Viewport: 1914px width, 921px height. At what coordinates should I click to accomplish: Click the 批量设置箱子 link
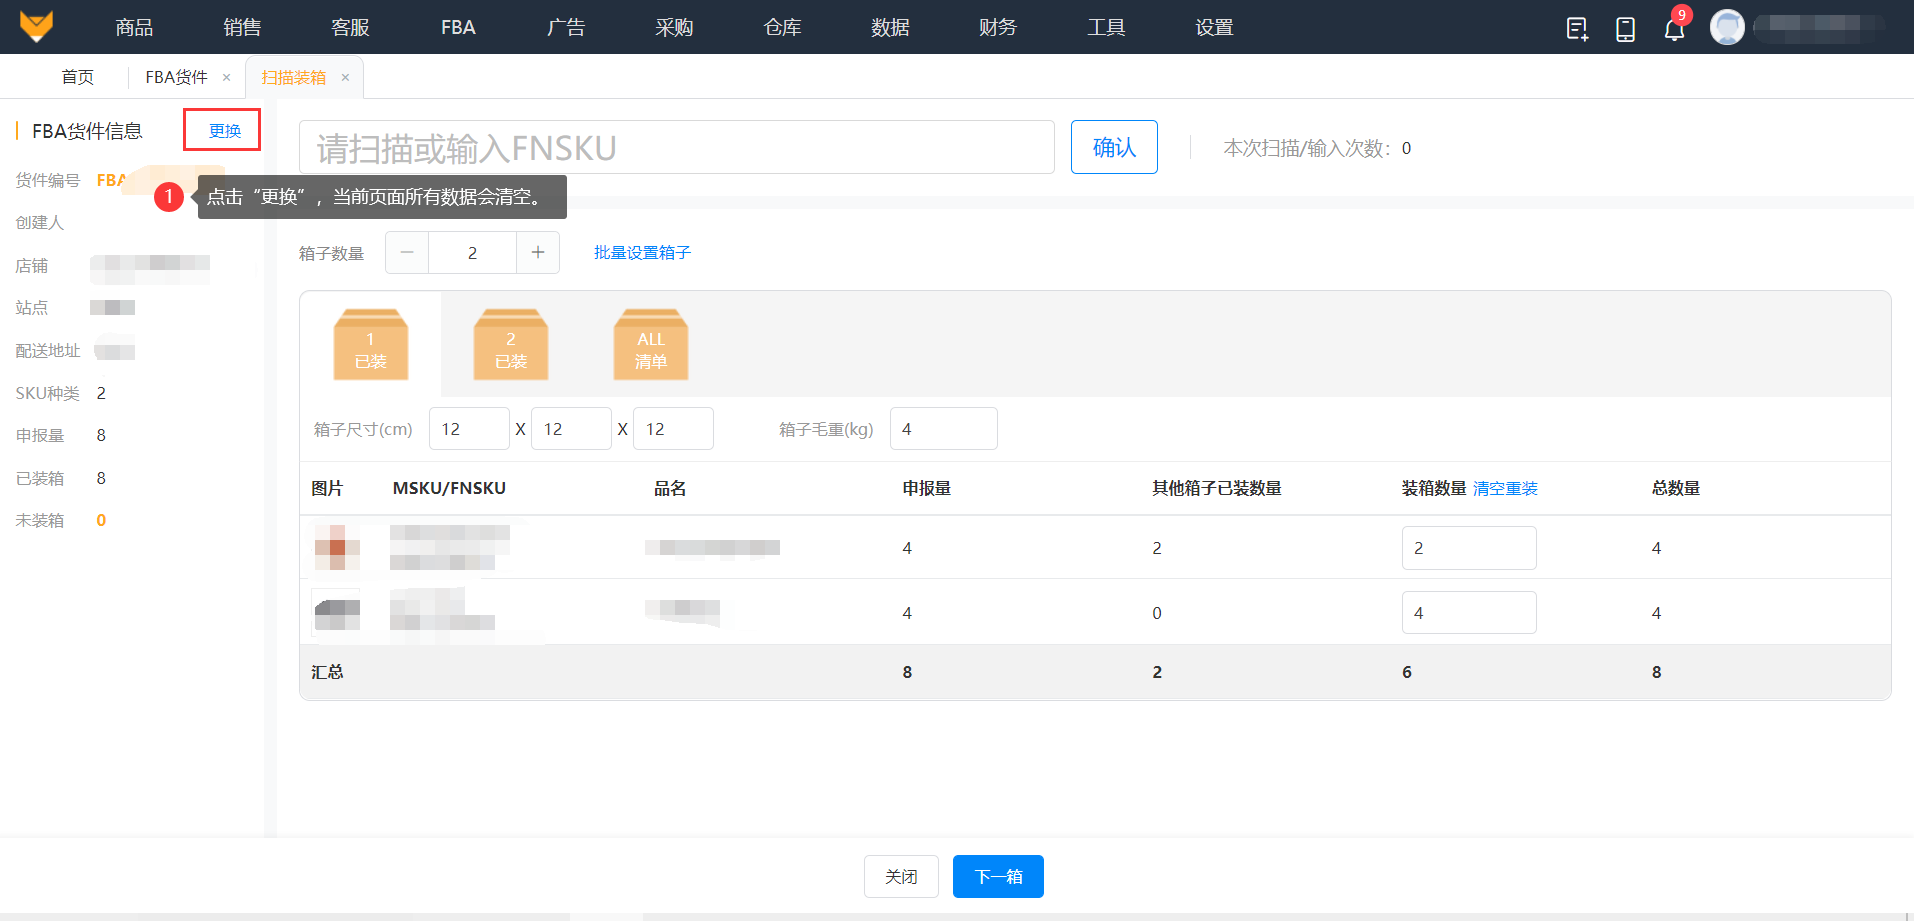pos(642,253)
